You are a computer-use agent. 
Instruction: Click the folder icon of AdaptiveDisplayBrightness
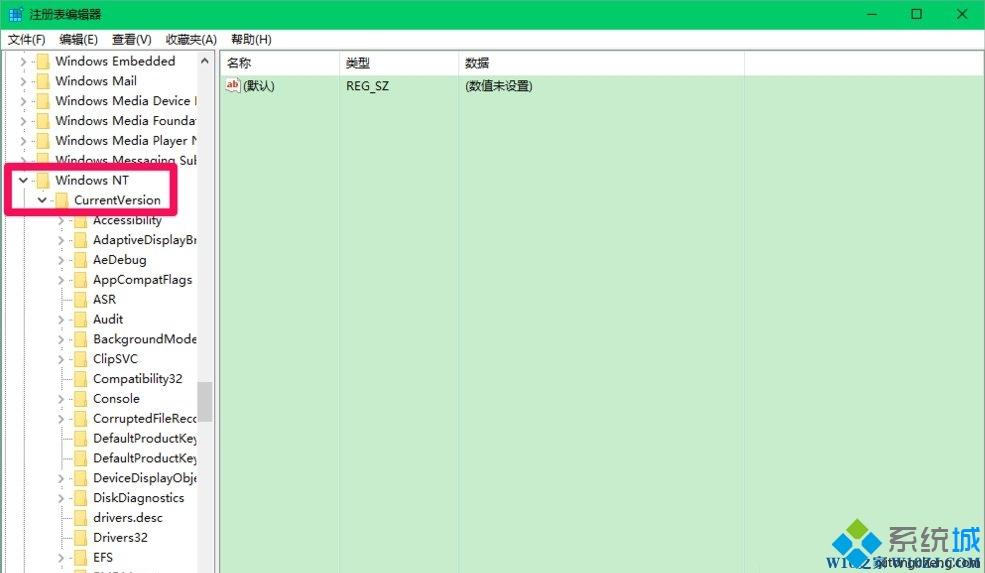tap(80, 240)
